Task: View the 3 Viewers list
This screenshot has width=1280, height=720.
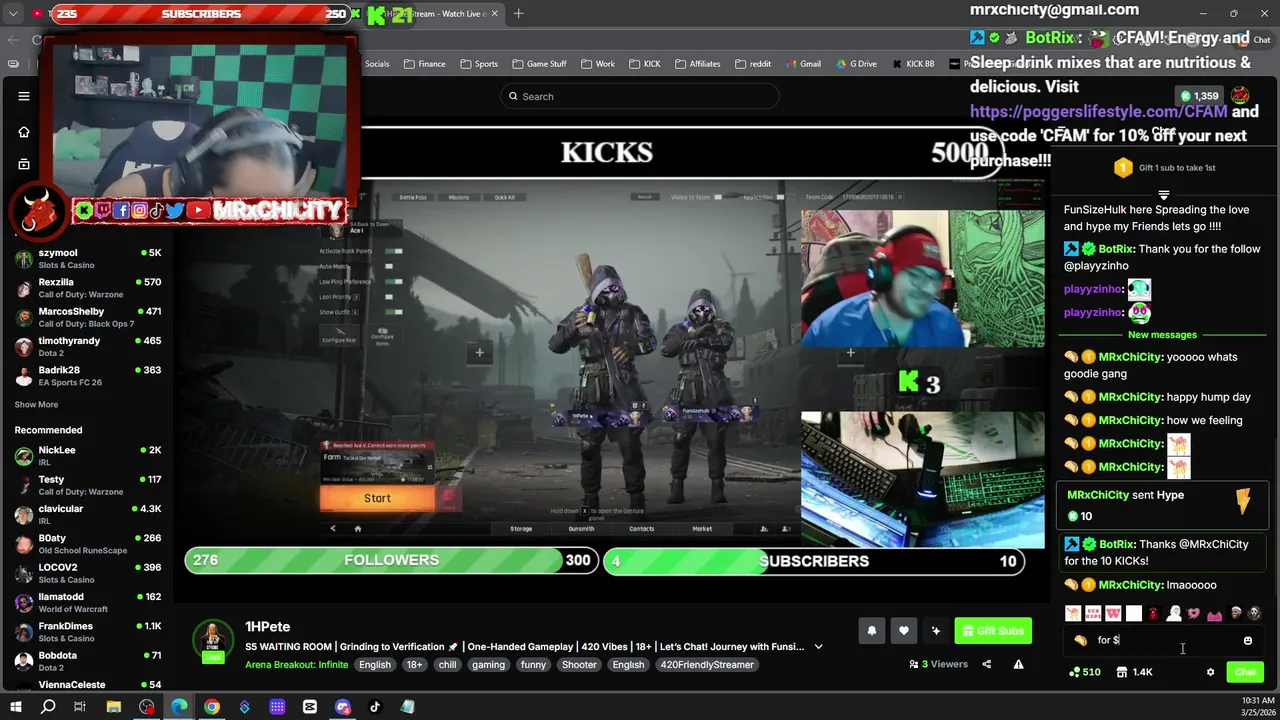Action: [x=939, y=664]
